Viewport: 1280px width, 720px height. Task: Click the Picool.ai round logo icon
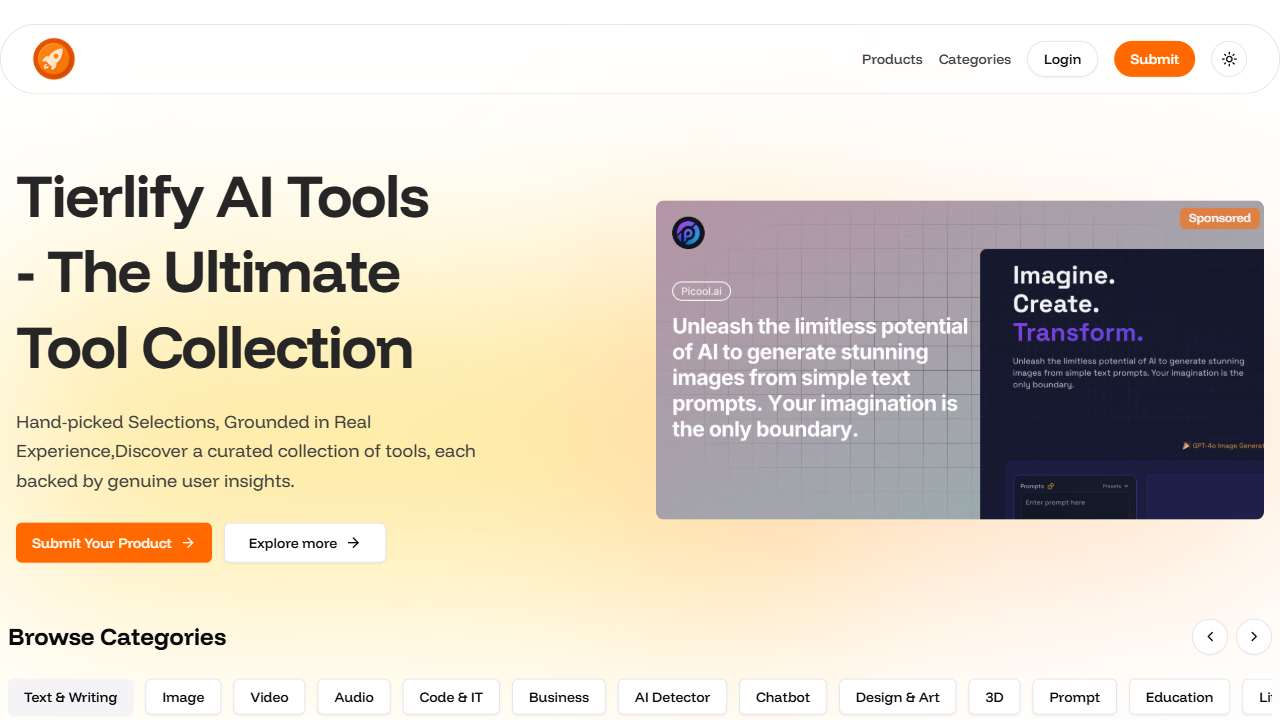(x=688, y=233)
